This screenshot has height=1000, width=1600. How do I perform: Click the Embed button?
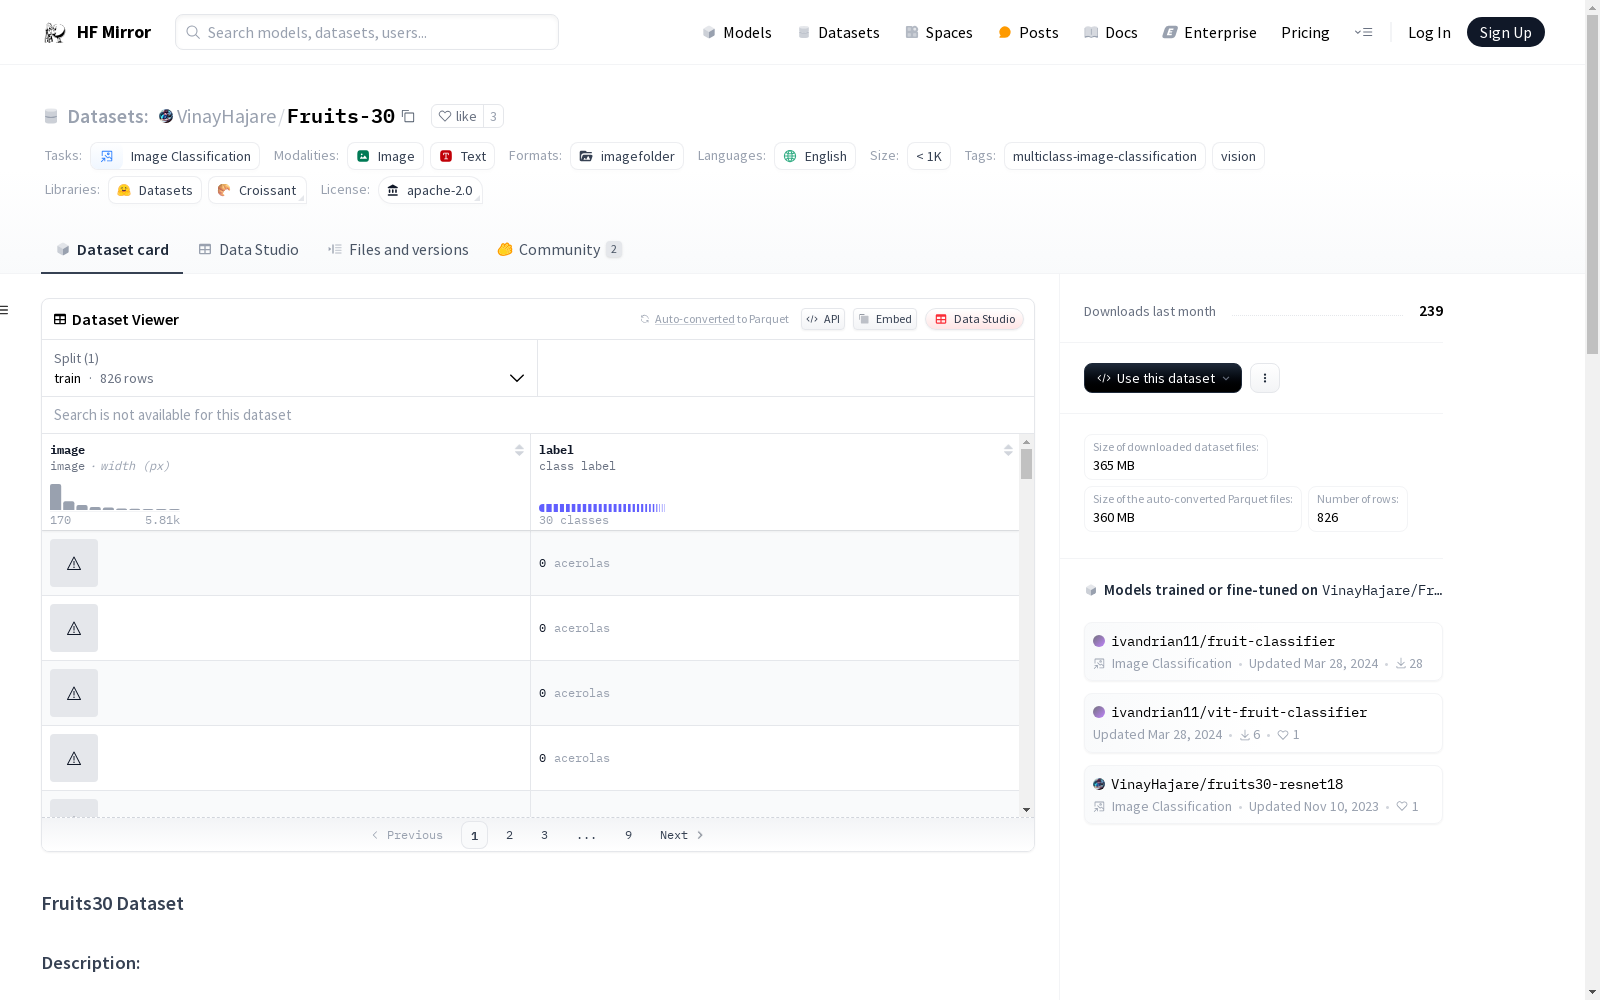[x=885, y=319]
